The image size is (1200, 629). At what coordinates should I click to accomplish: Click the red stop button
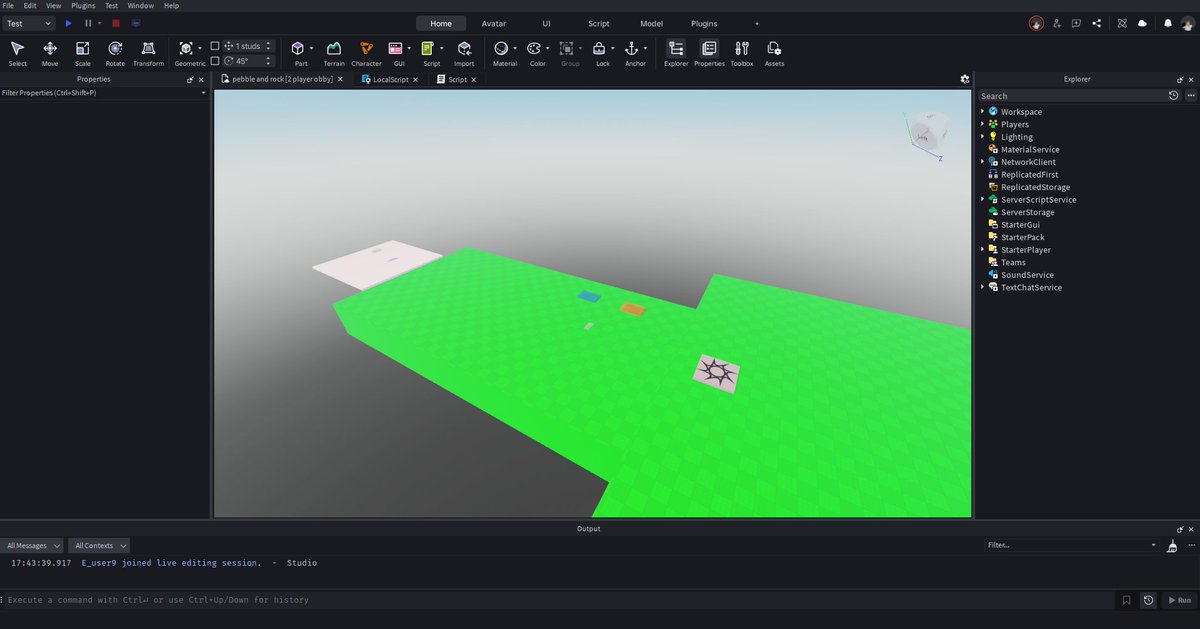(x=116, y=22)
